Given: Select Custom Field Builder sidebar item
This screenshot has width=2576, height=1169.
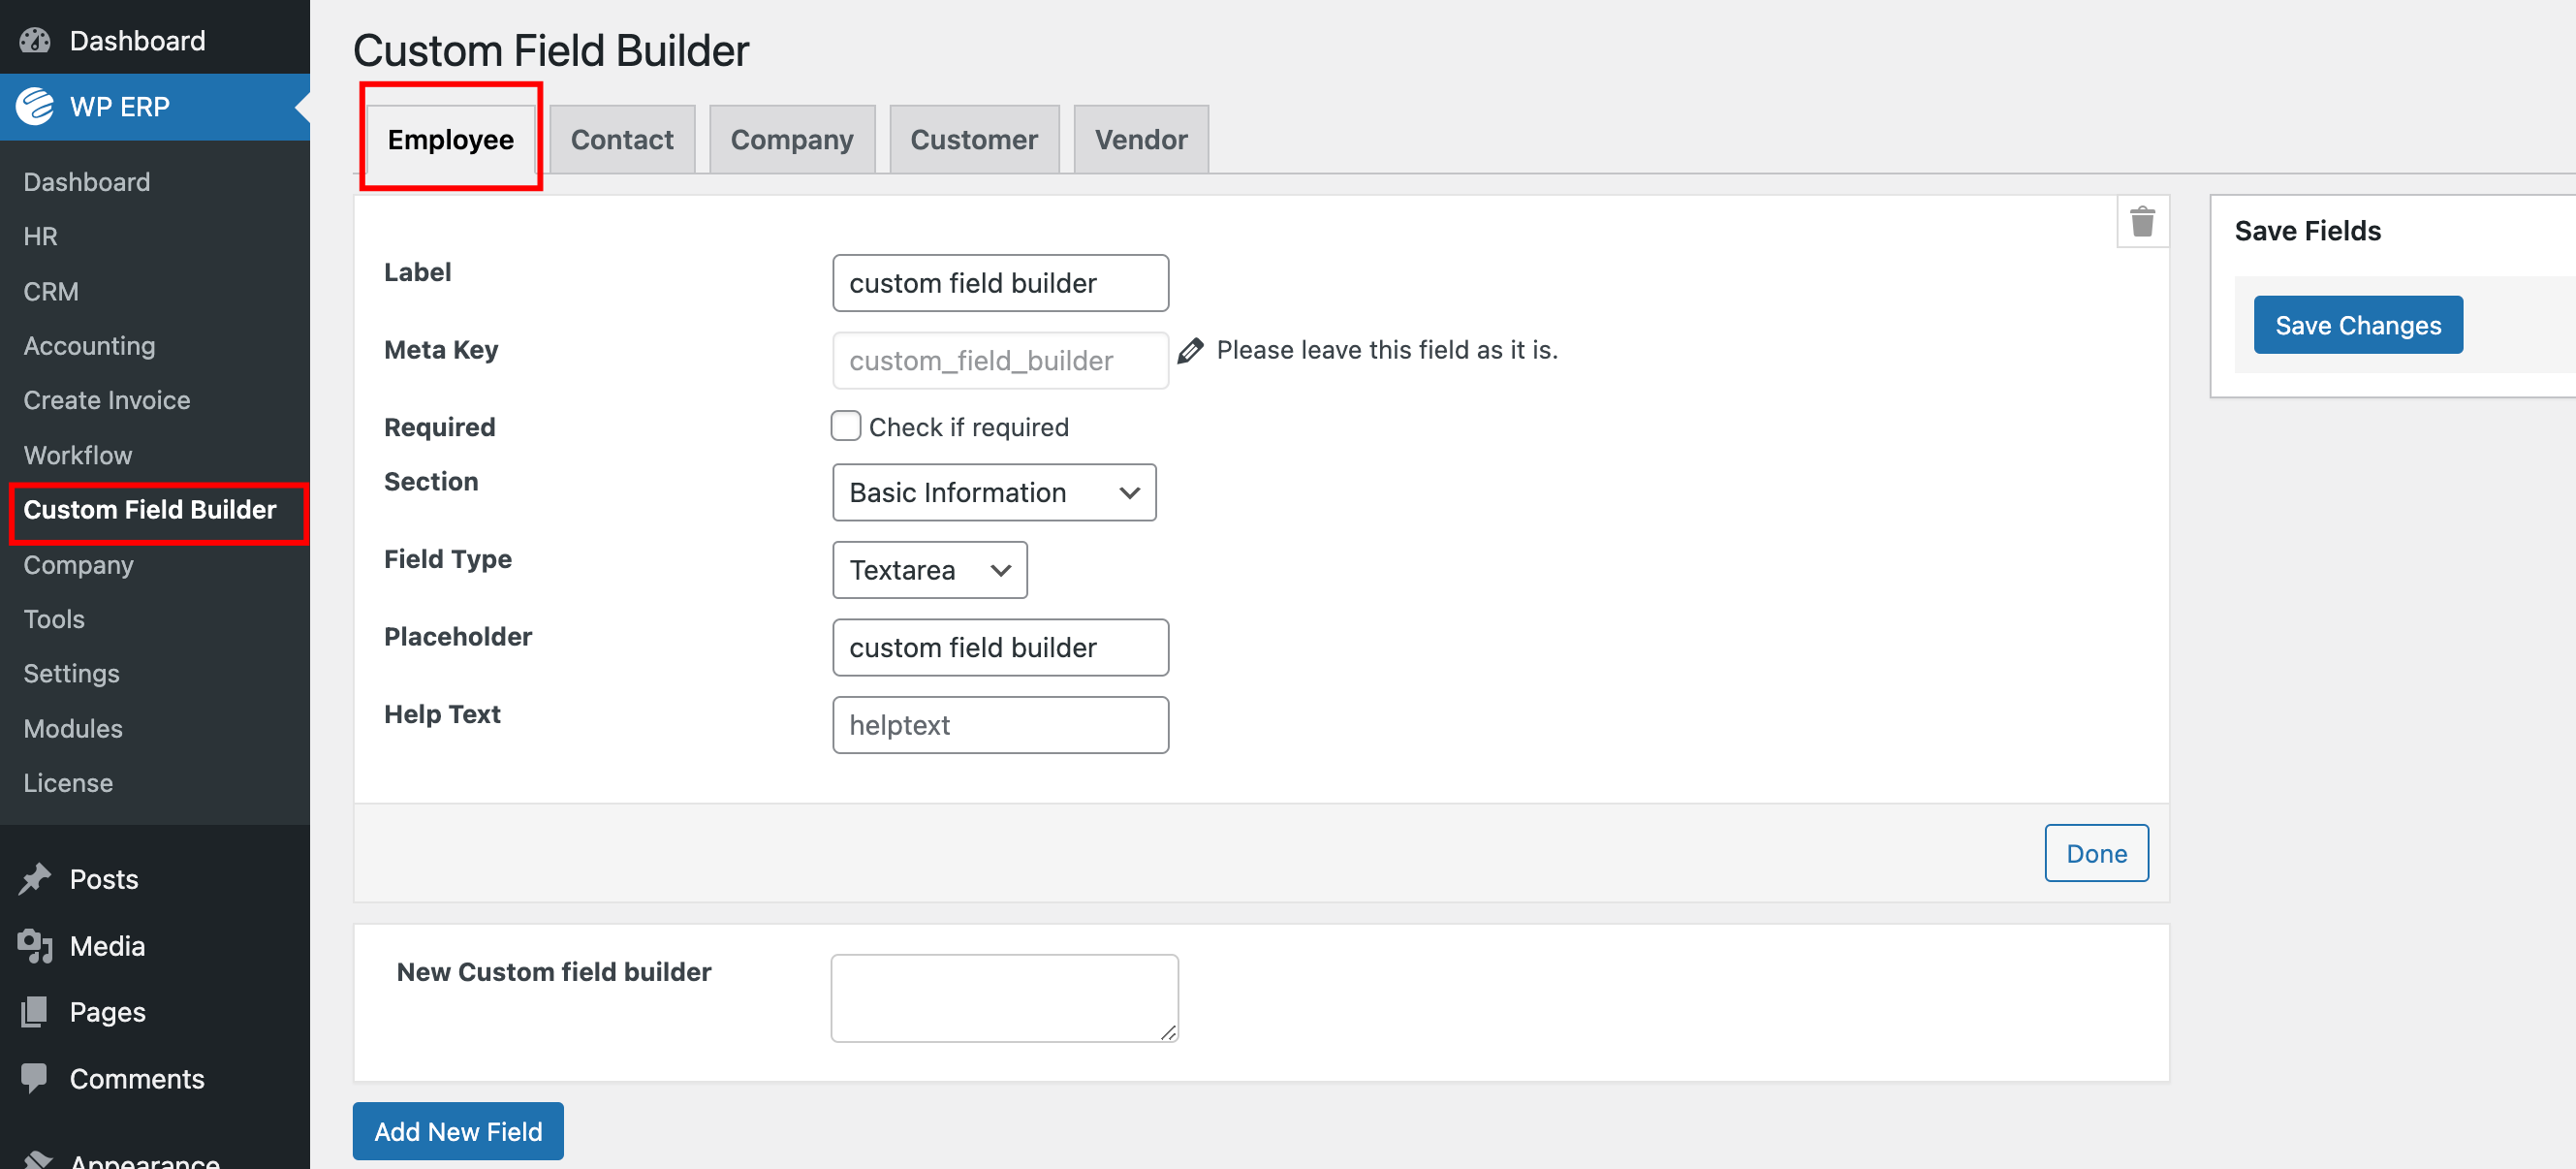Looking at the screenshot, I should (150, 510).
